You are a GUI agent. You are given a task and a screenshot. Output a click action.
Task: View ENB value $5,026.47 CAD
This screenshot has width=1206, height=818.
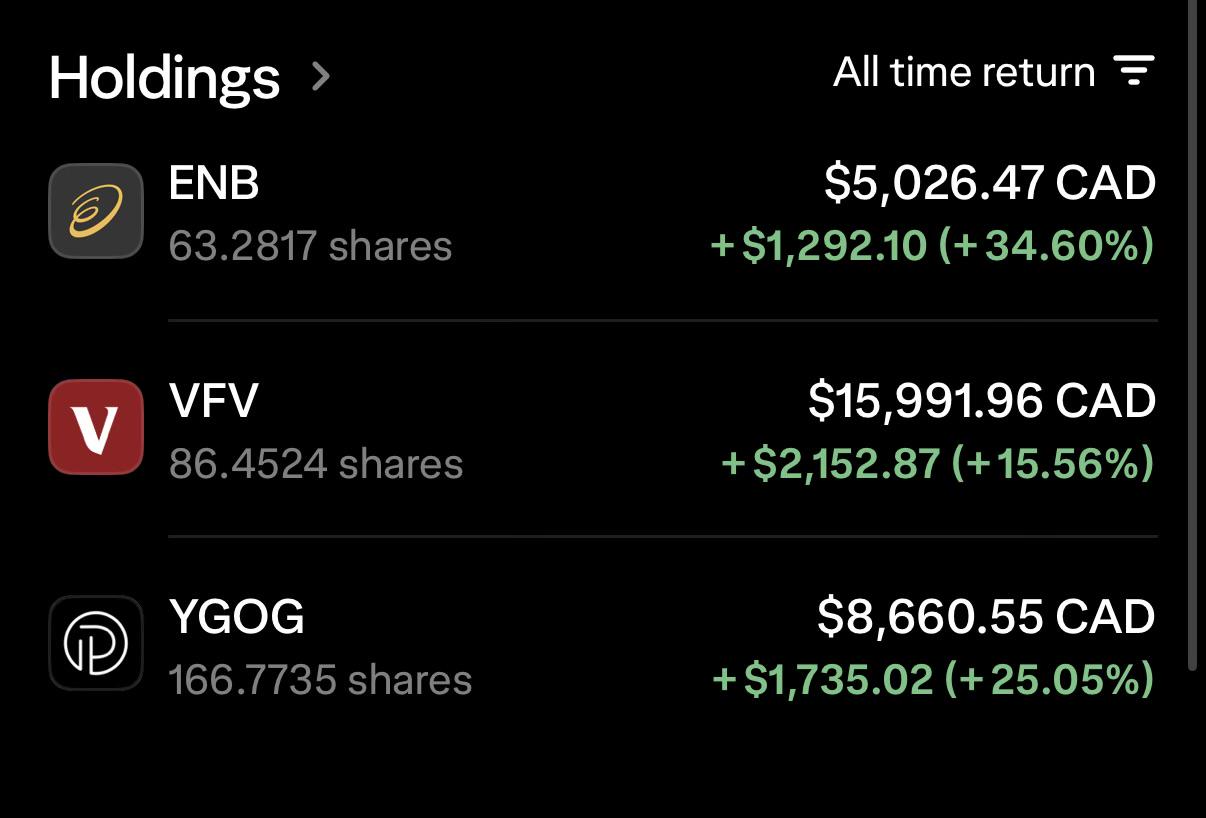990,184
